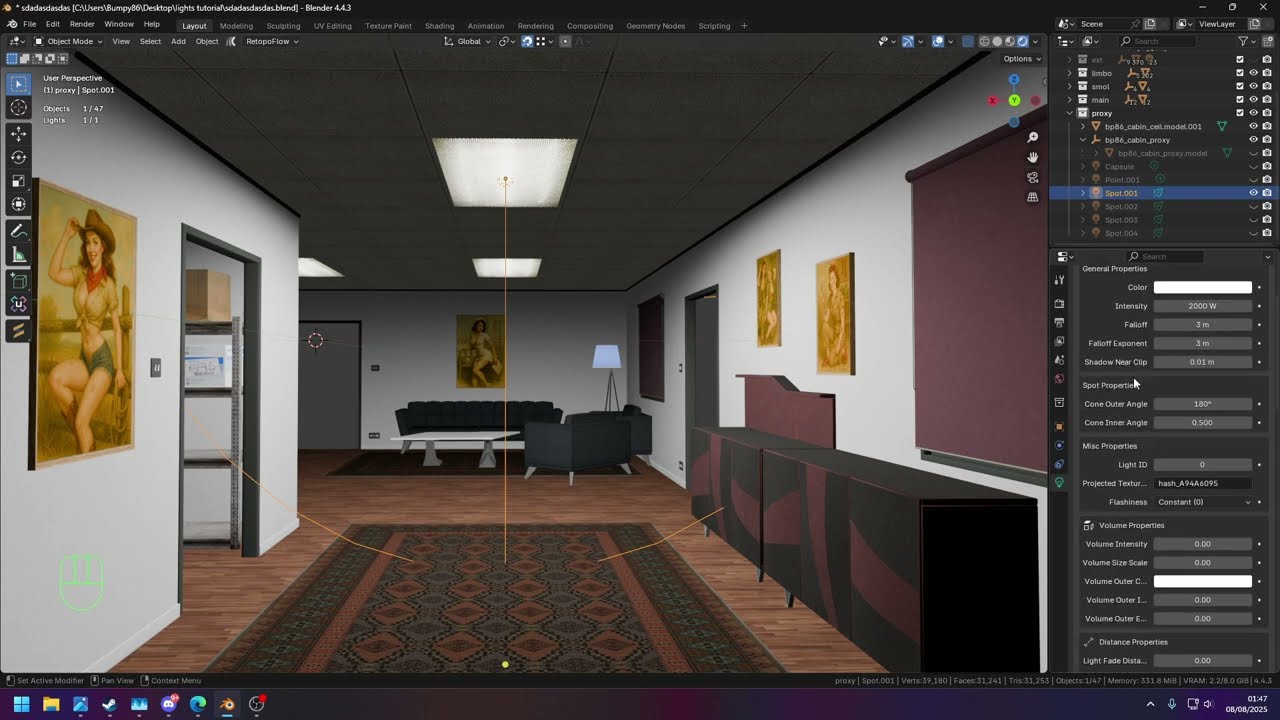Hide bp86_cabin_proxy with eye icon
The height and width of the screenshot is (720, 1280).
coord(1253,140)
